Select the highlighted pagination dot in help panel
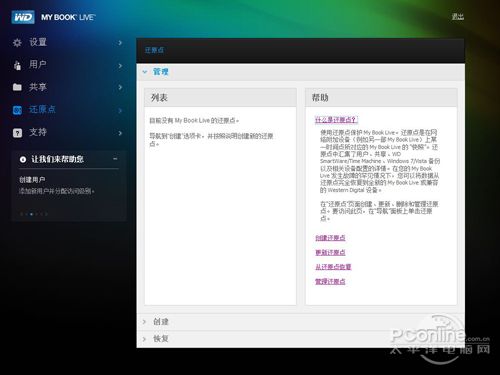 [x=31, y=214]
